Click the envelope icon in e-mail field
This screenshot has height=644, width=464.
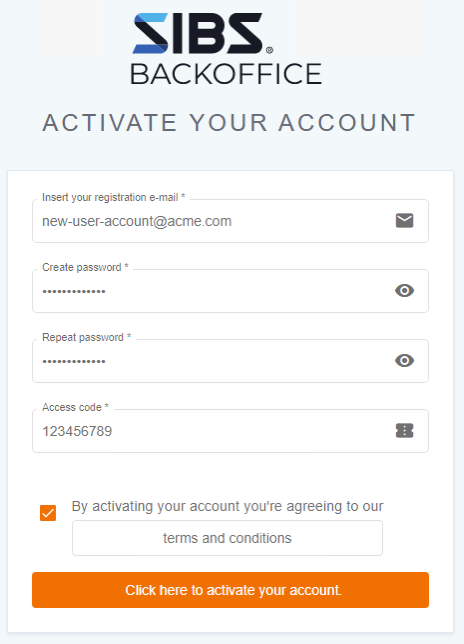point(404,221)
